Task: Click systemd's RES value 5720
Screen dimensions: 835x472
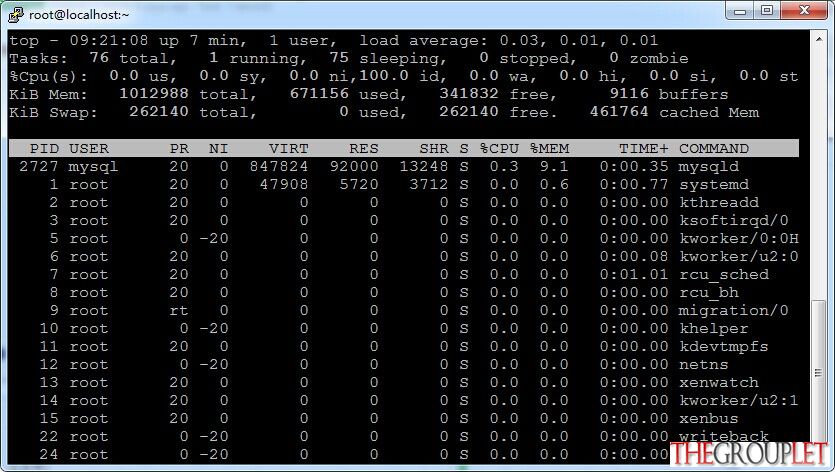Action: (x=359, y=185)
